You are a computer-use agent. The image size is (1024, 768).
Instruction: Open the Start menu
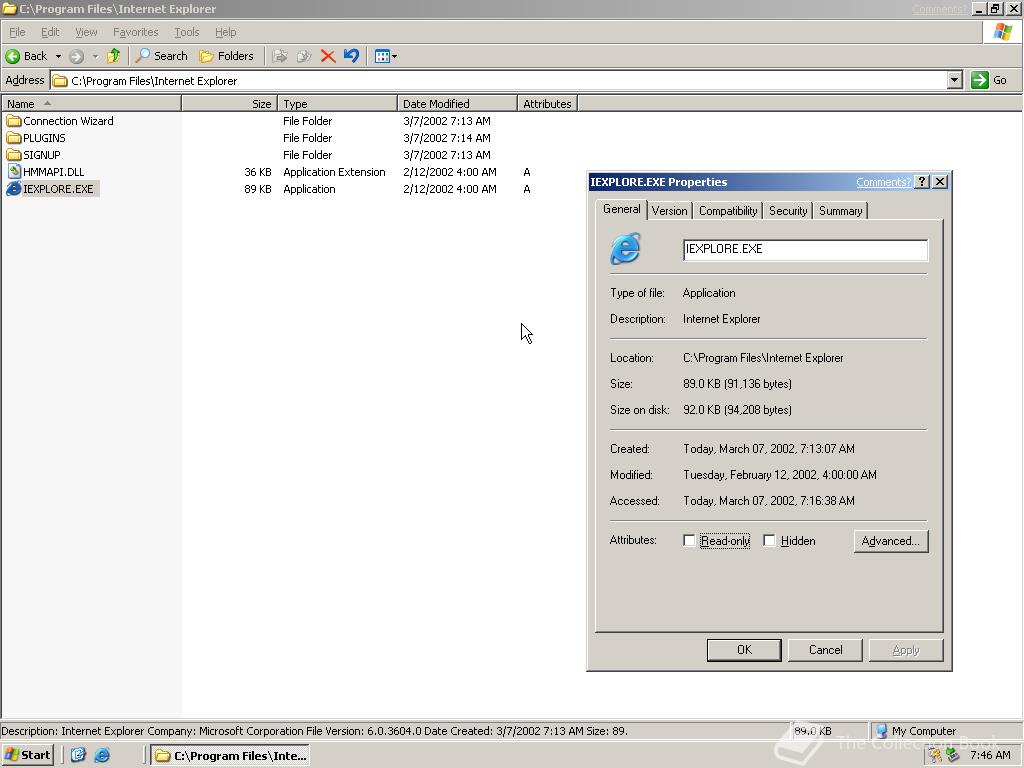click(x=27, y=755)
